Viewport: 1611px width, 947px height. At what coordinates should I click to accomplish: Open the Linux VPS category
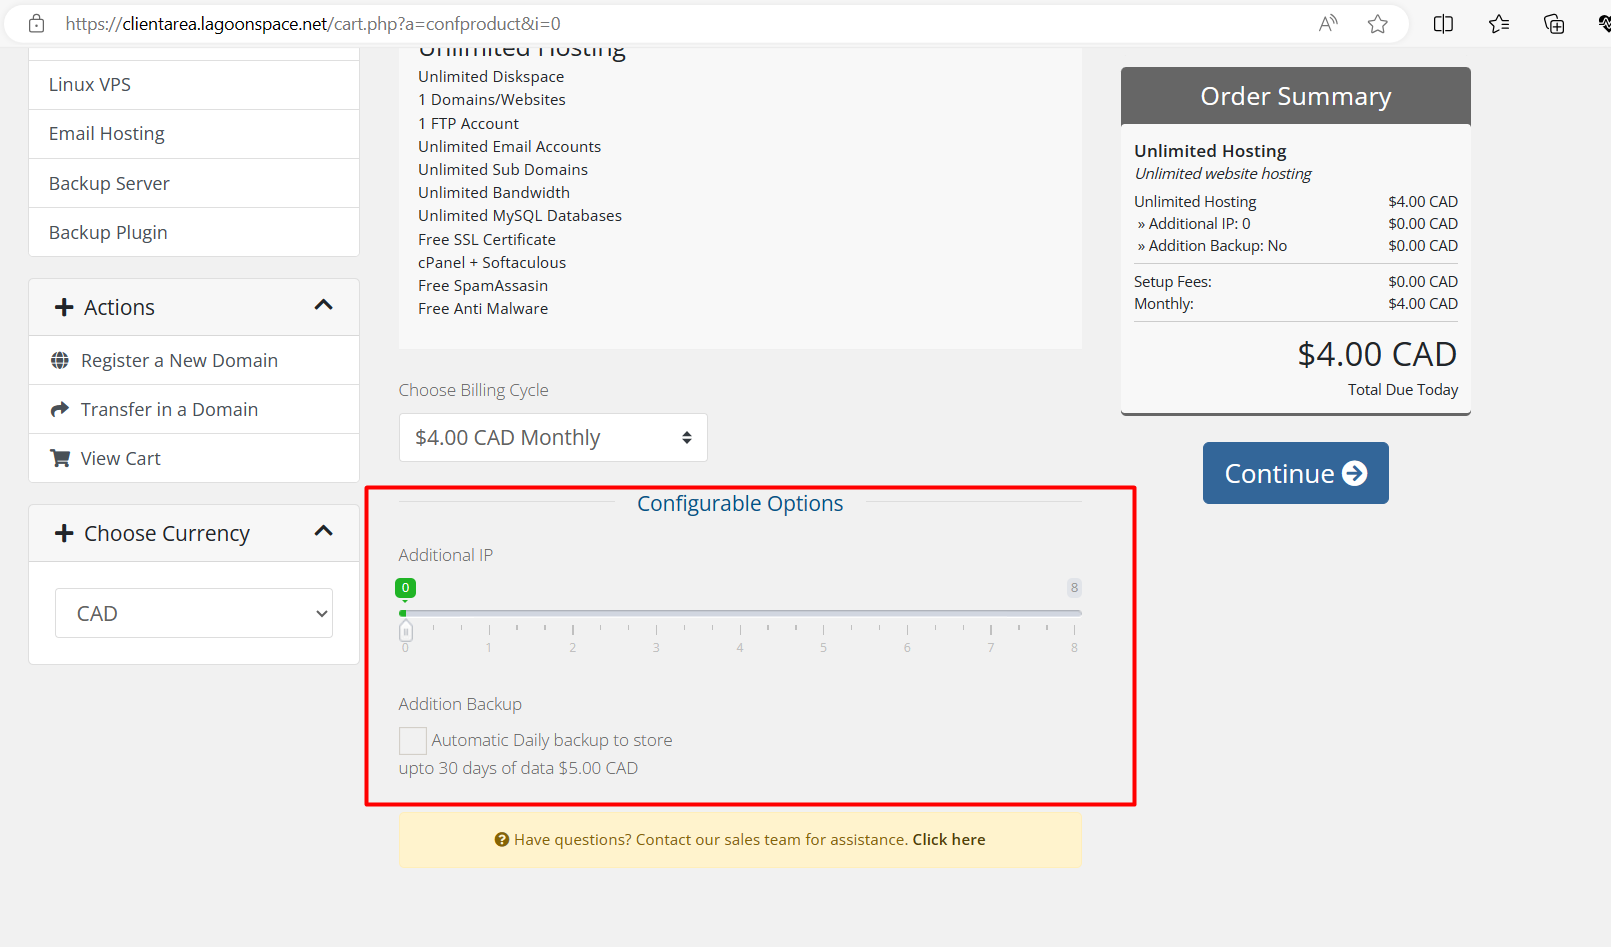tap(90, 85)
